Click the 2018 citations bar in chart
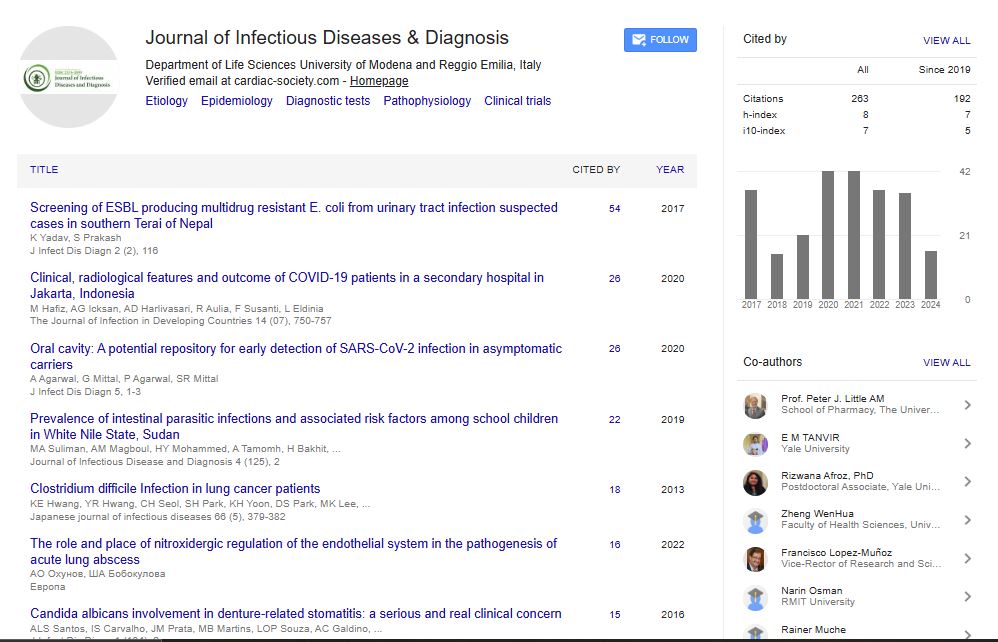 coord(777,277)
